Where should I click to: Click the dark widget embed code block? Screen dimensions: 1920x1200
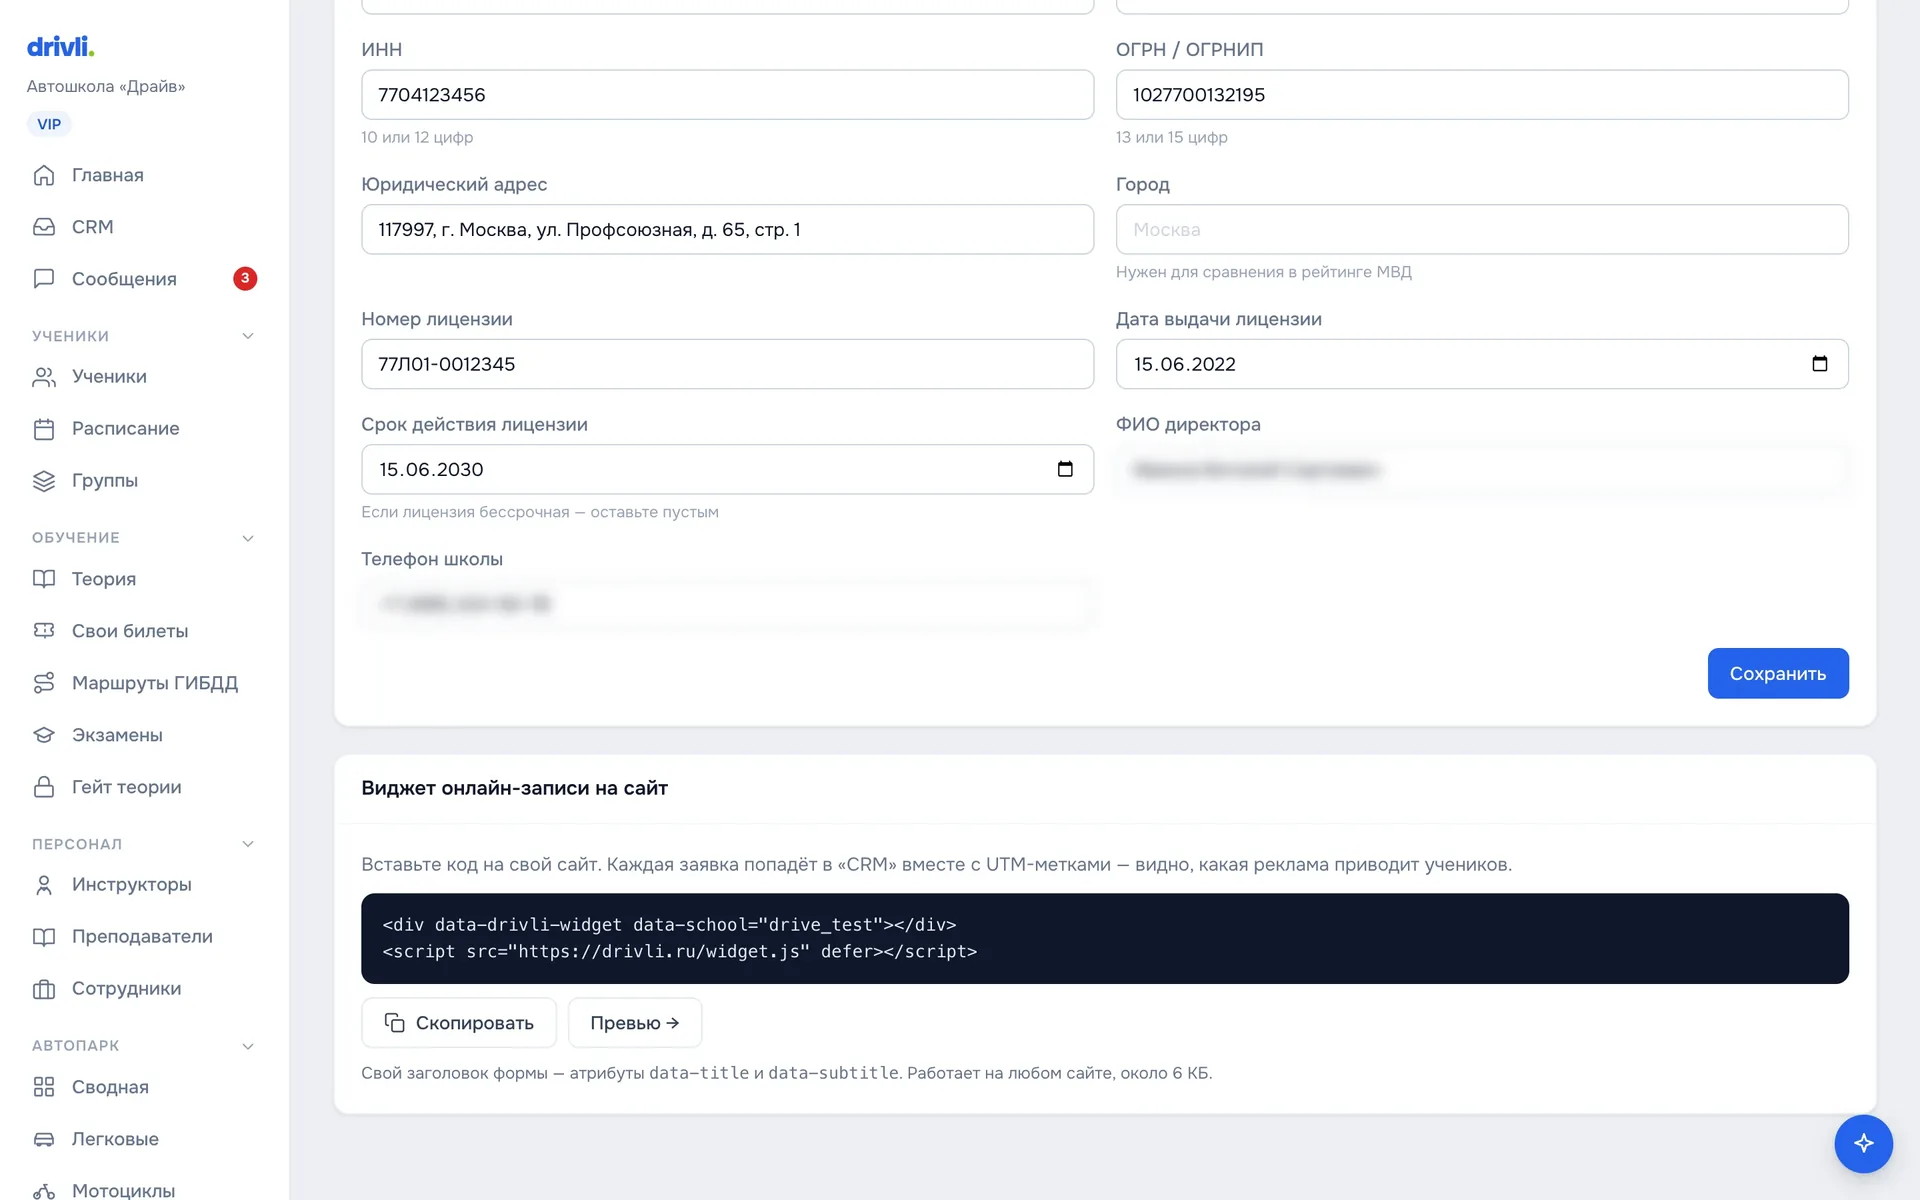coord(1105,938)
